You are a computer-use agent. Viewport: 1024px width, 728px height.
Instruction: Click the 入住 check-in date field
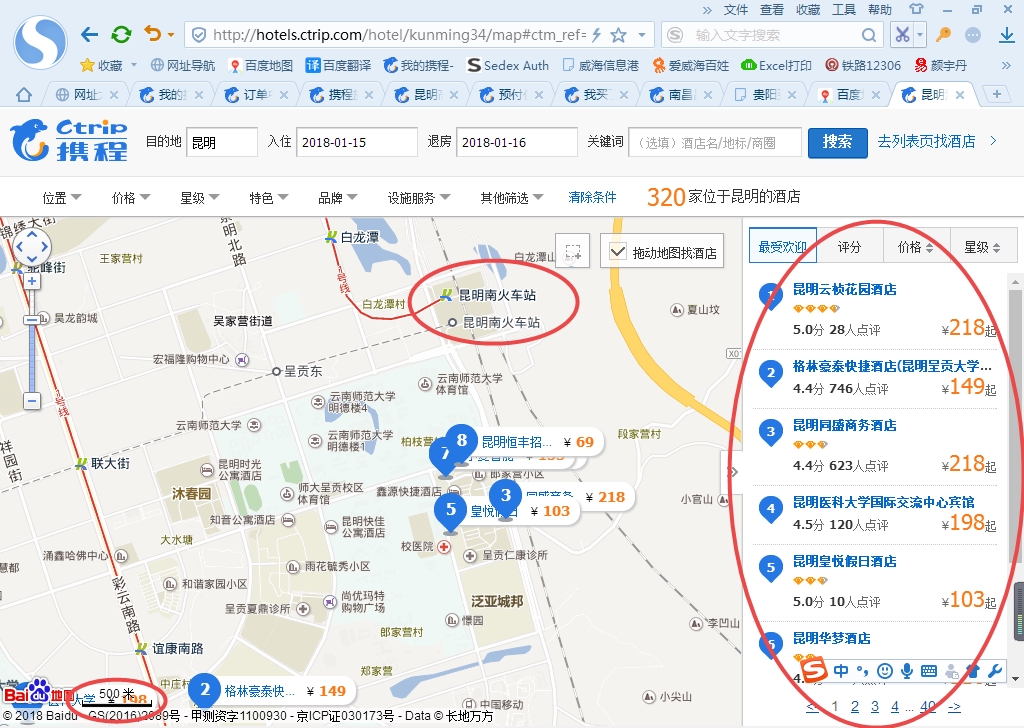357,142
